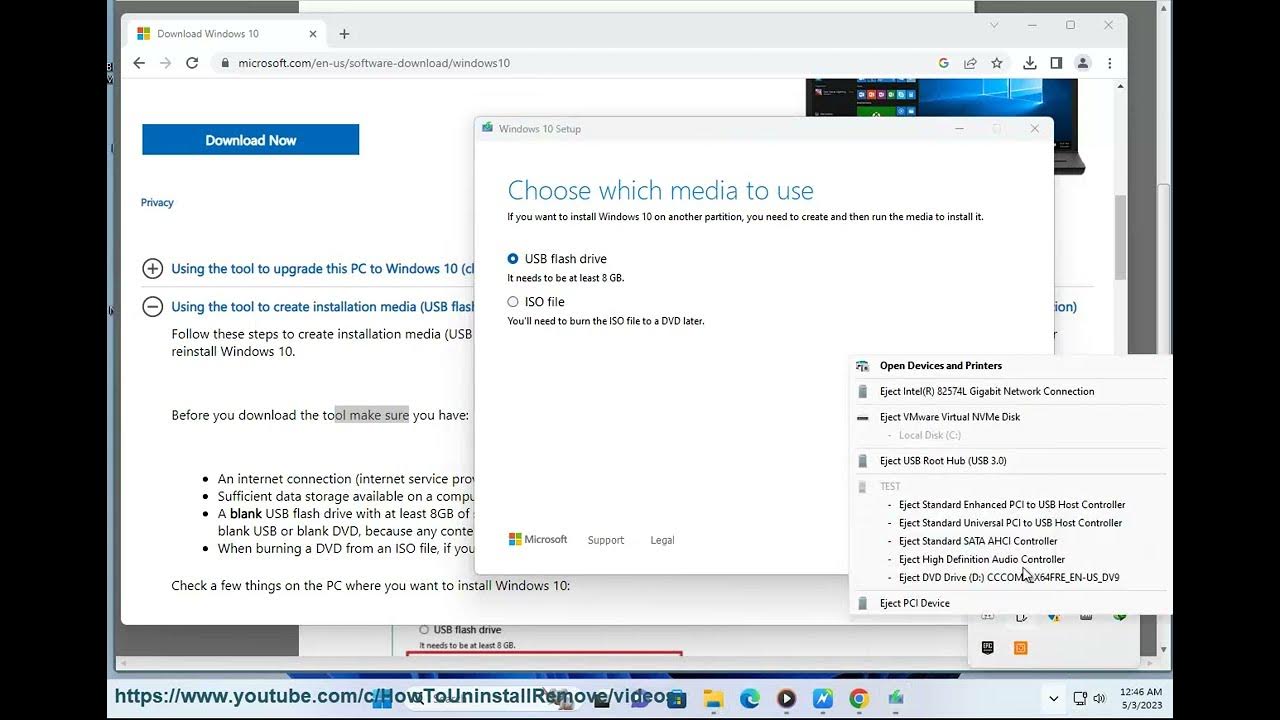This screenshot has height=720, width=1280.
Task: Open Windows 10 Setup taskbar icon
Action: [896, 699]
